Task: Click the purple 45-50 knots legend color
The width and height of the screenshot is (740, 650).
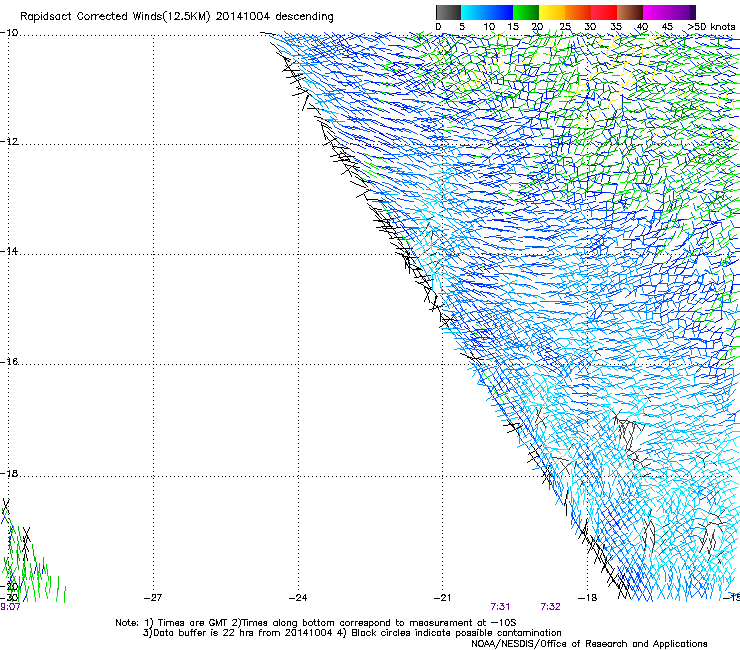Action: tap(682, 12)
